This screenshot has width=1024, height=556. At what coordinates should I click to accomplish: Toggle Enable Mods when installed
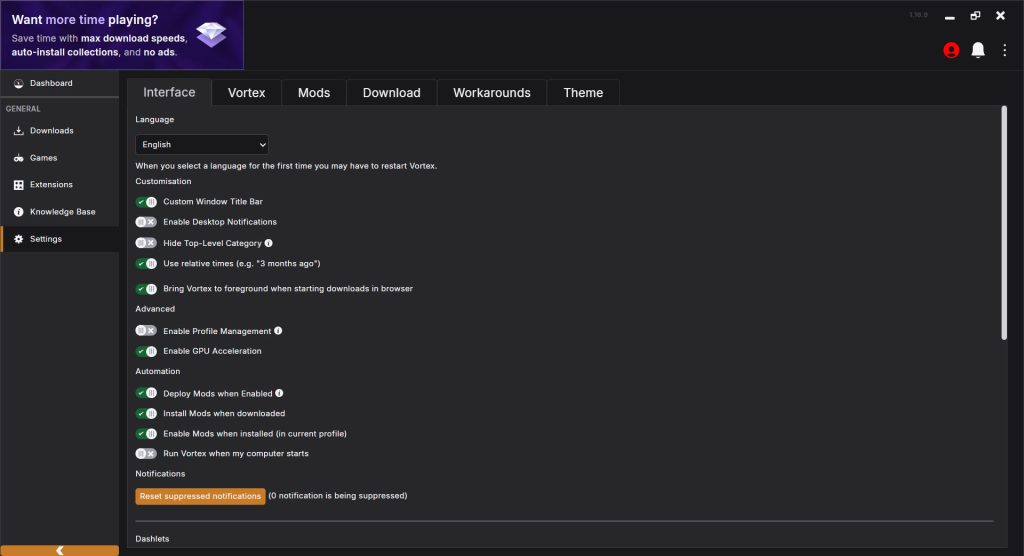(146, 434)
